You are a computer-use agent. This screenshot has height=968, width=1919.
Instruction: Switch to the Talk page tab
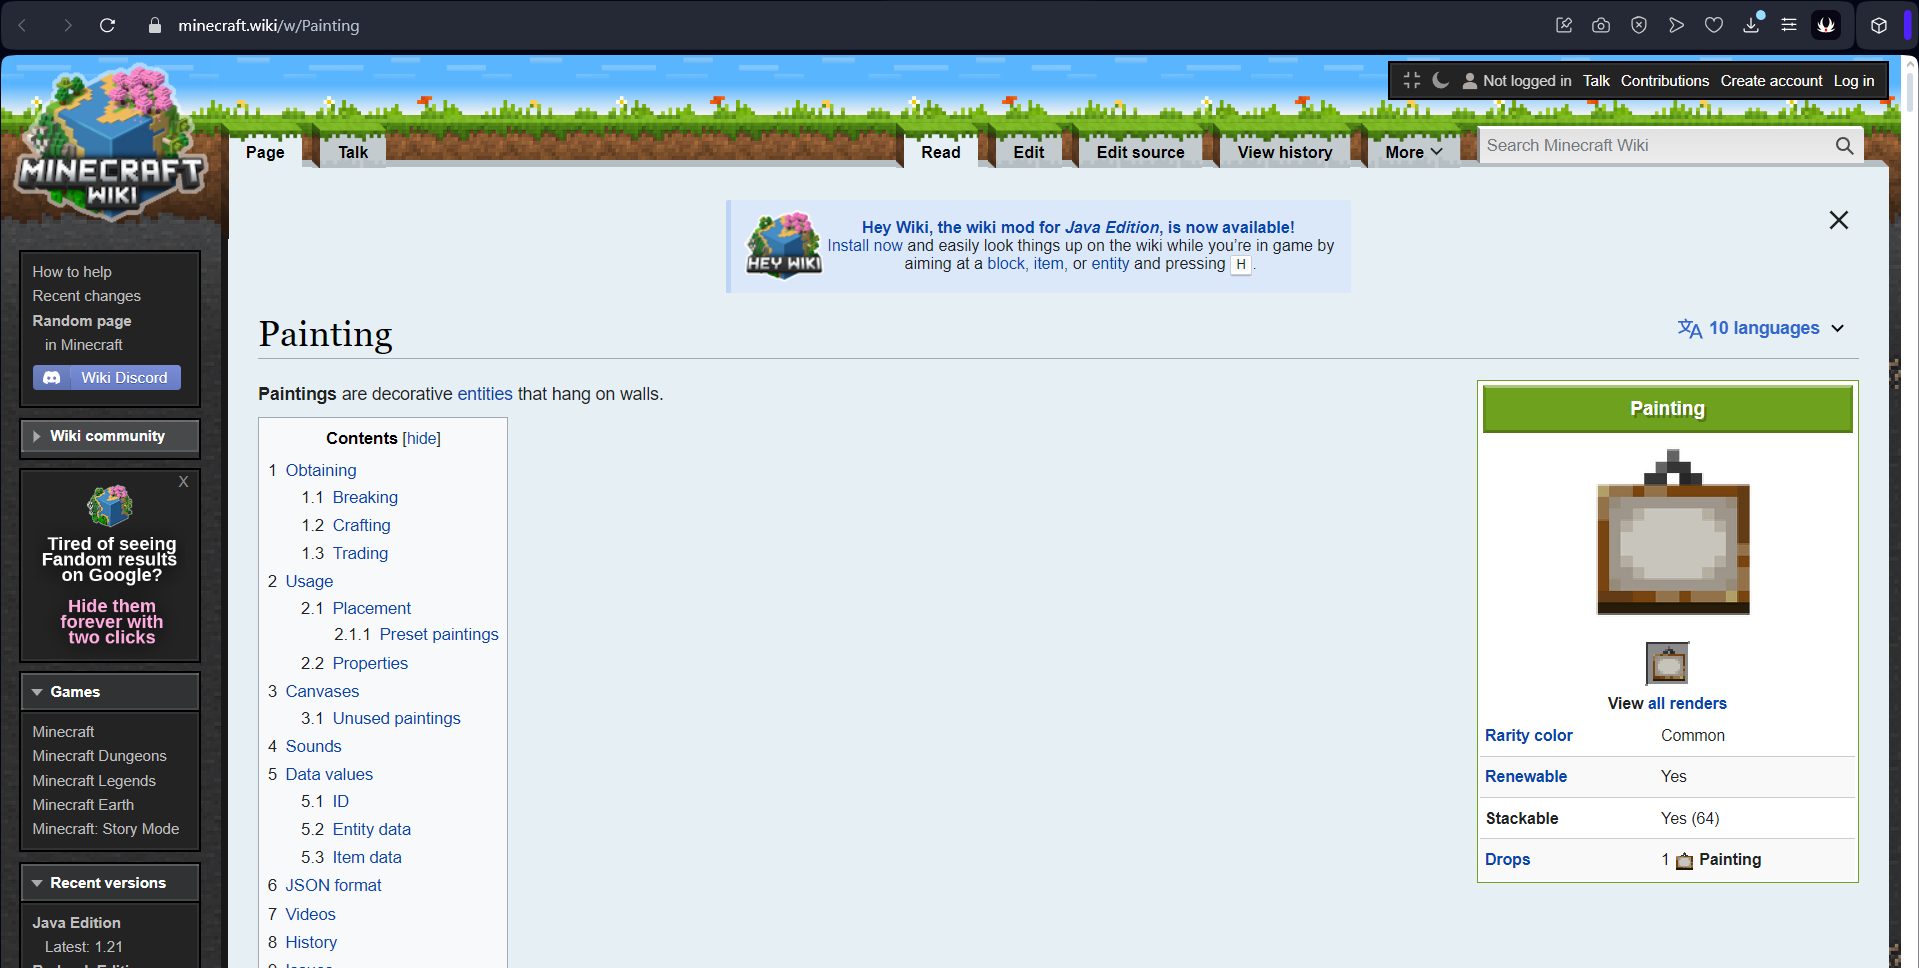[x=353, y=152]
